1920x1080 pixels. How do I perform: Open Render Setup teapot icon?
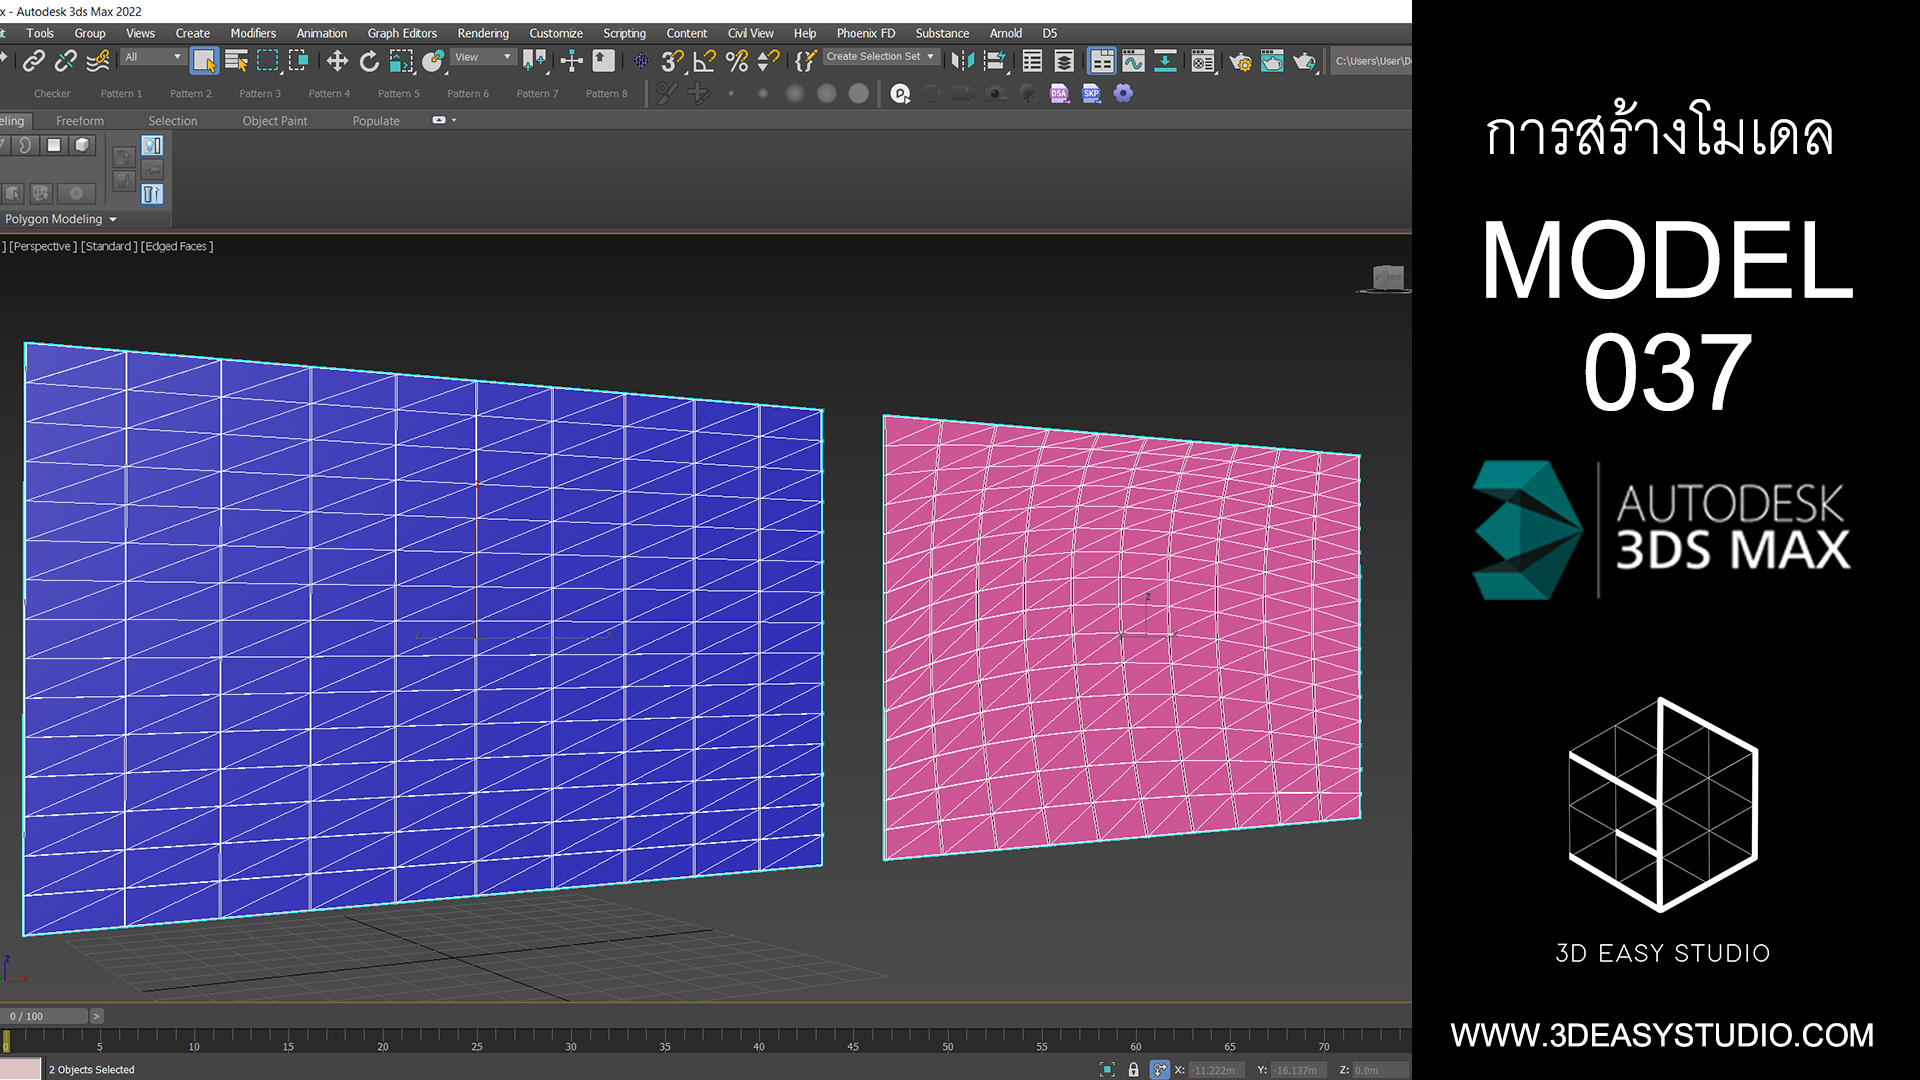(1240, 61)
